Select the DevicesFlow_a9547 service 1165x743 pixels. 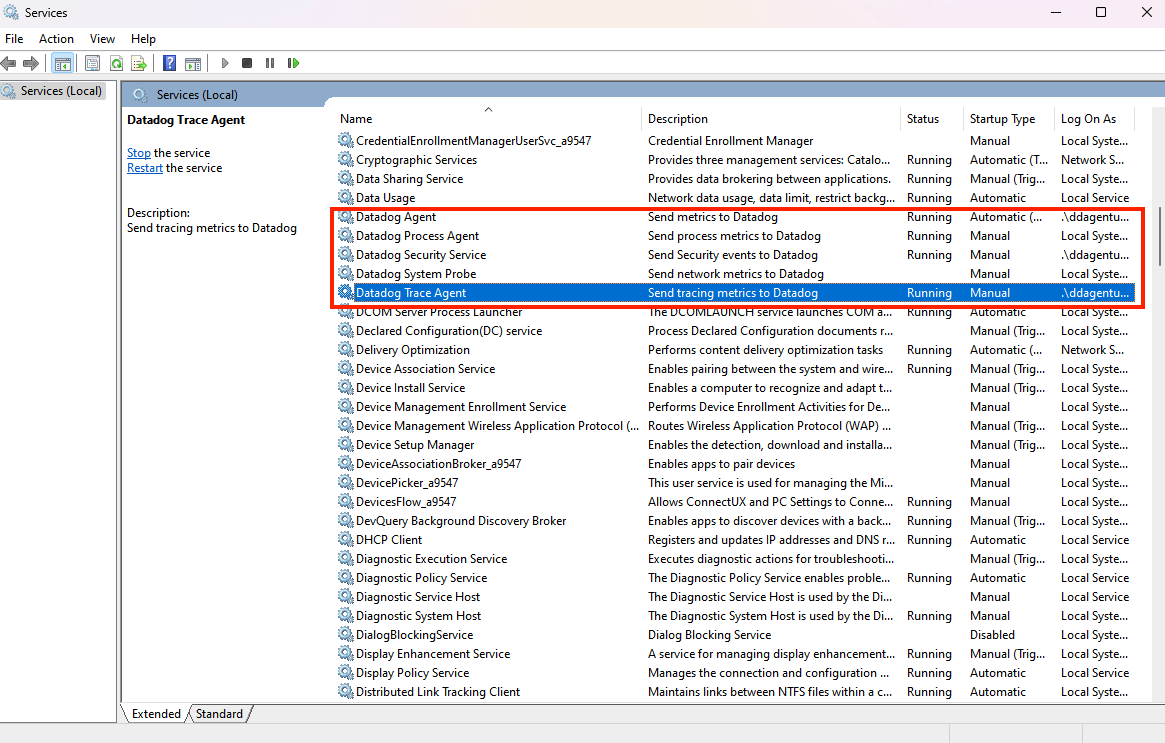[736, 502]
